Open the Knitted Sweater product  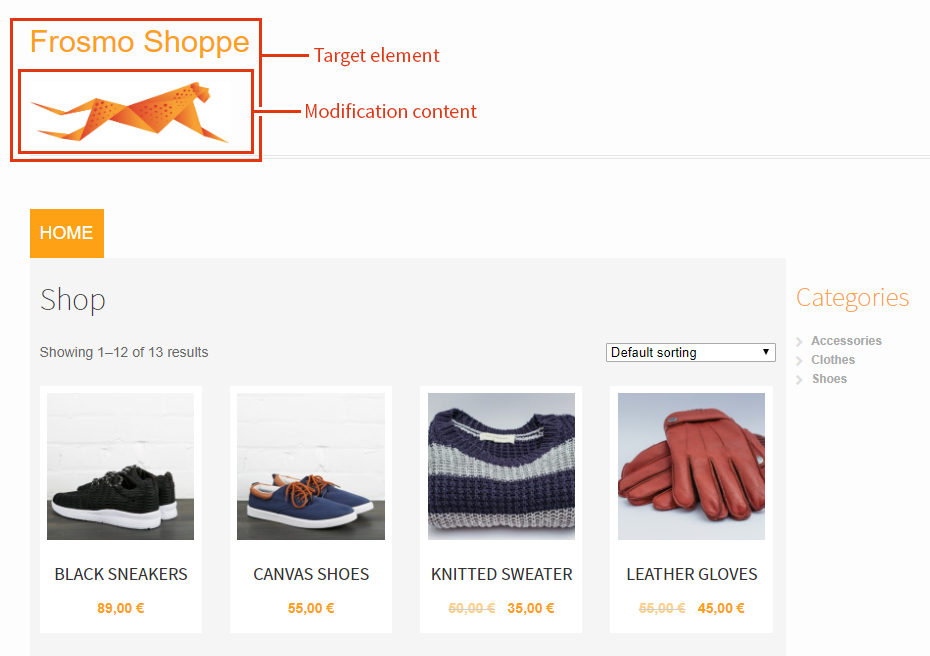501,574
